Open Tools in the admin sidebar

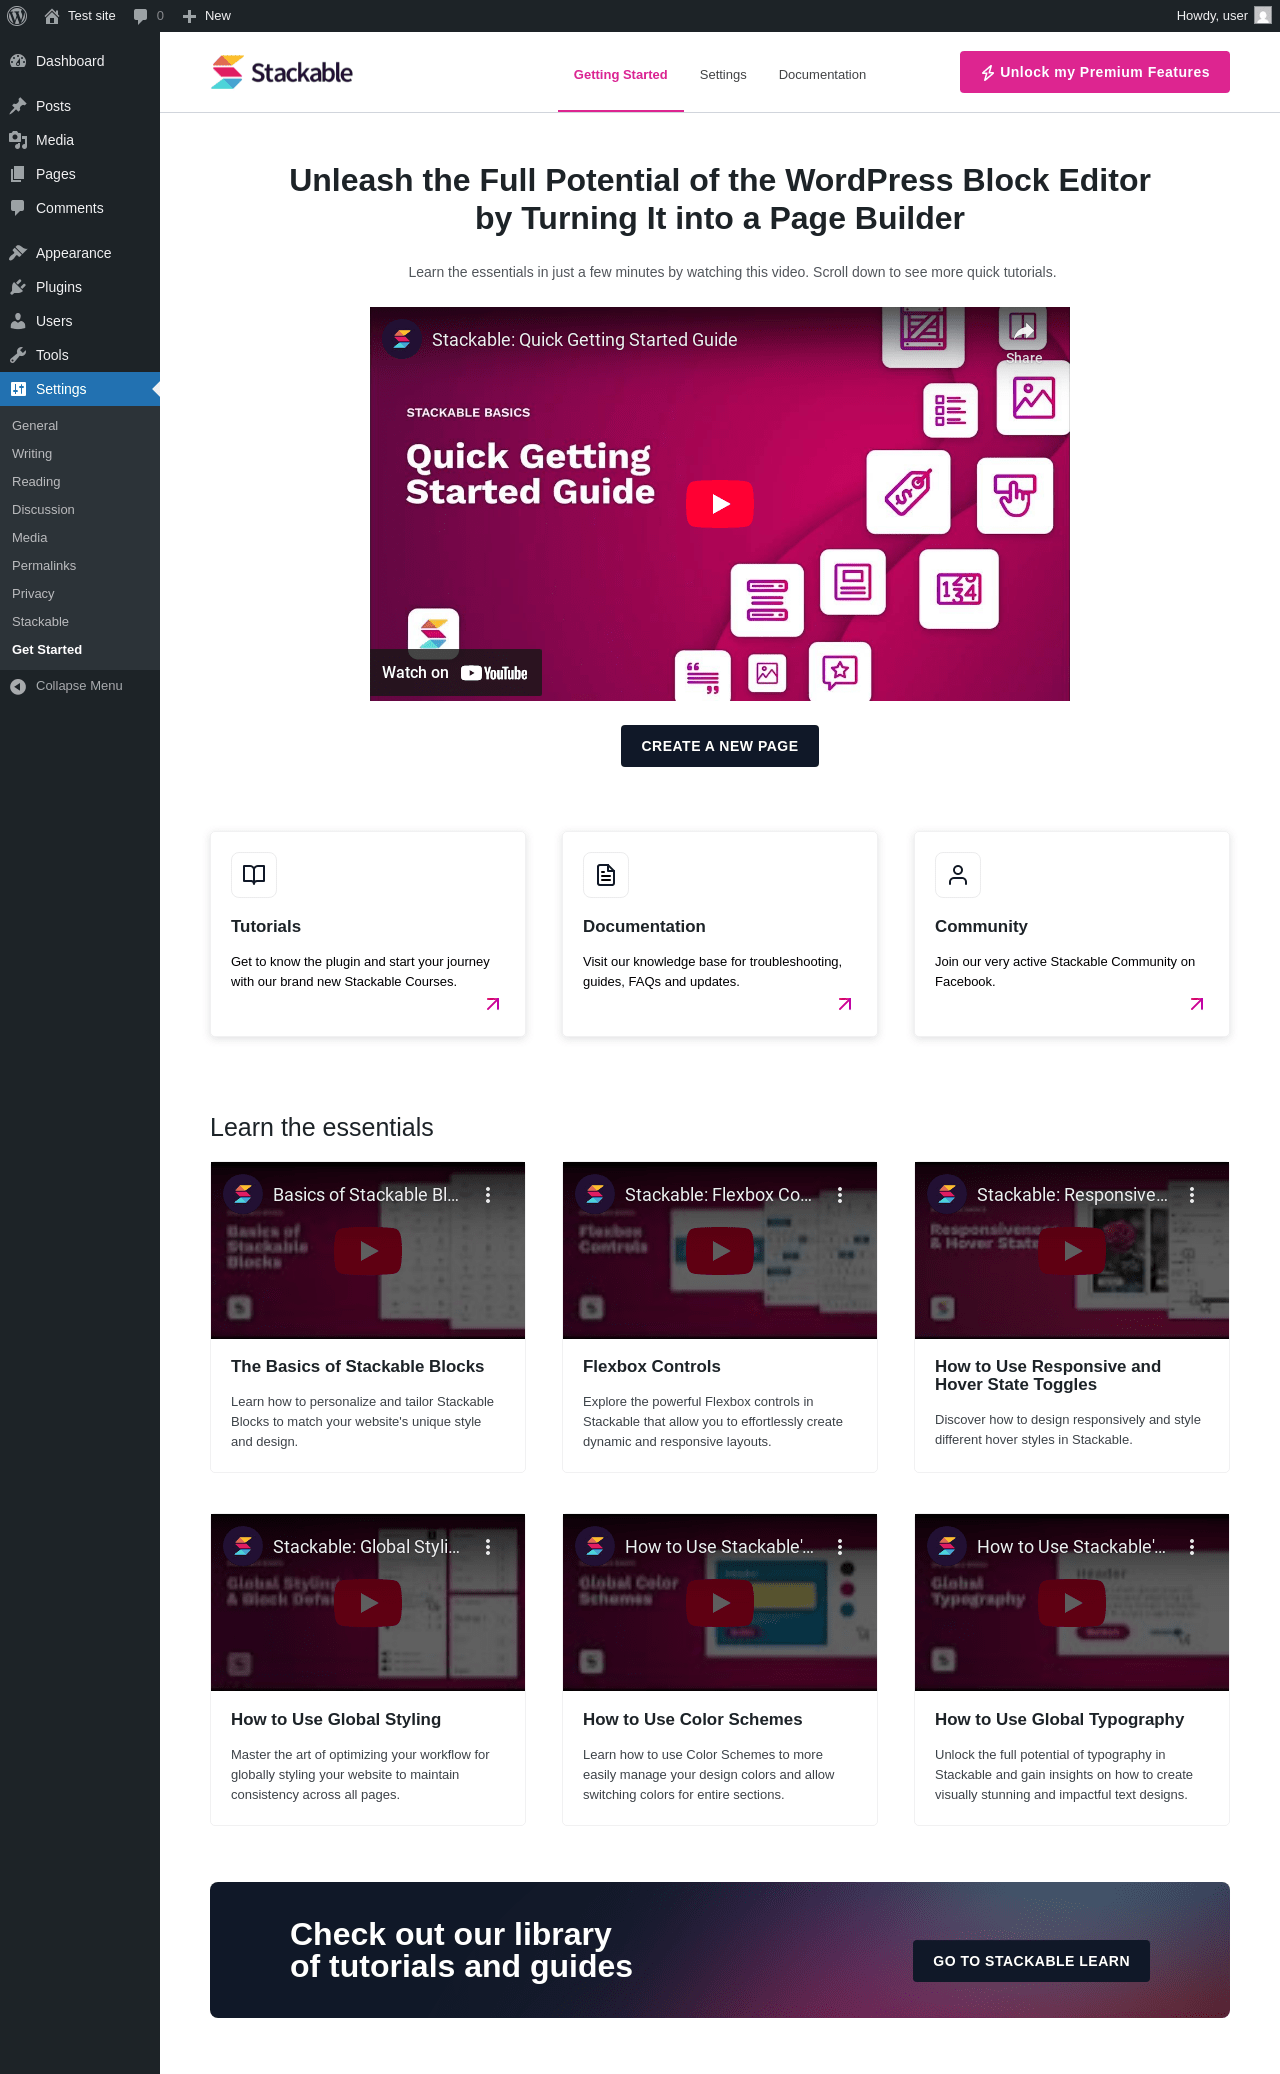point(80,355)
